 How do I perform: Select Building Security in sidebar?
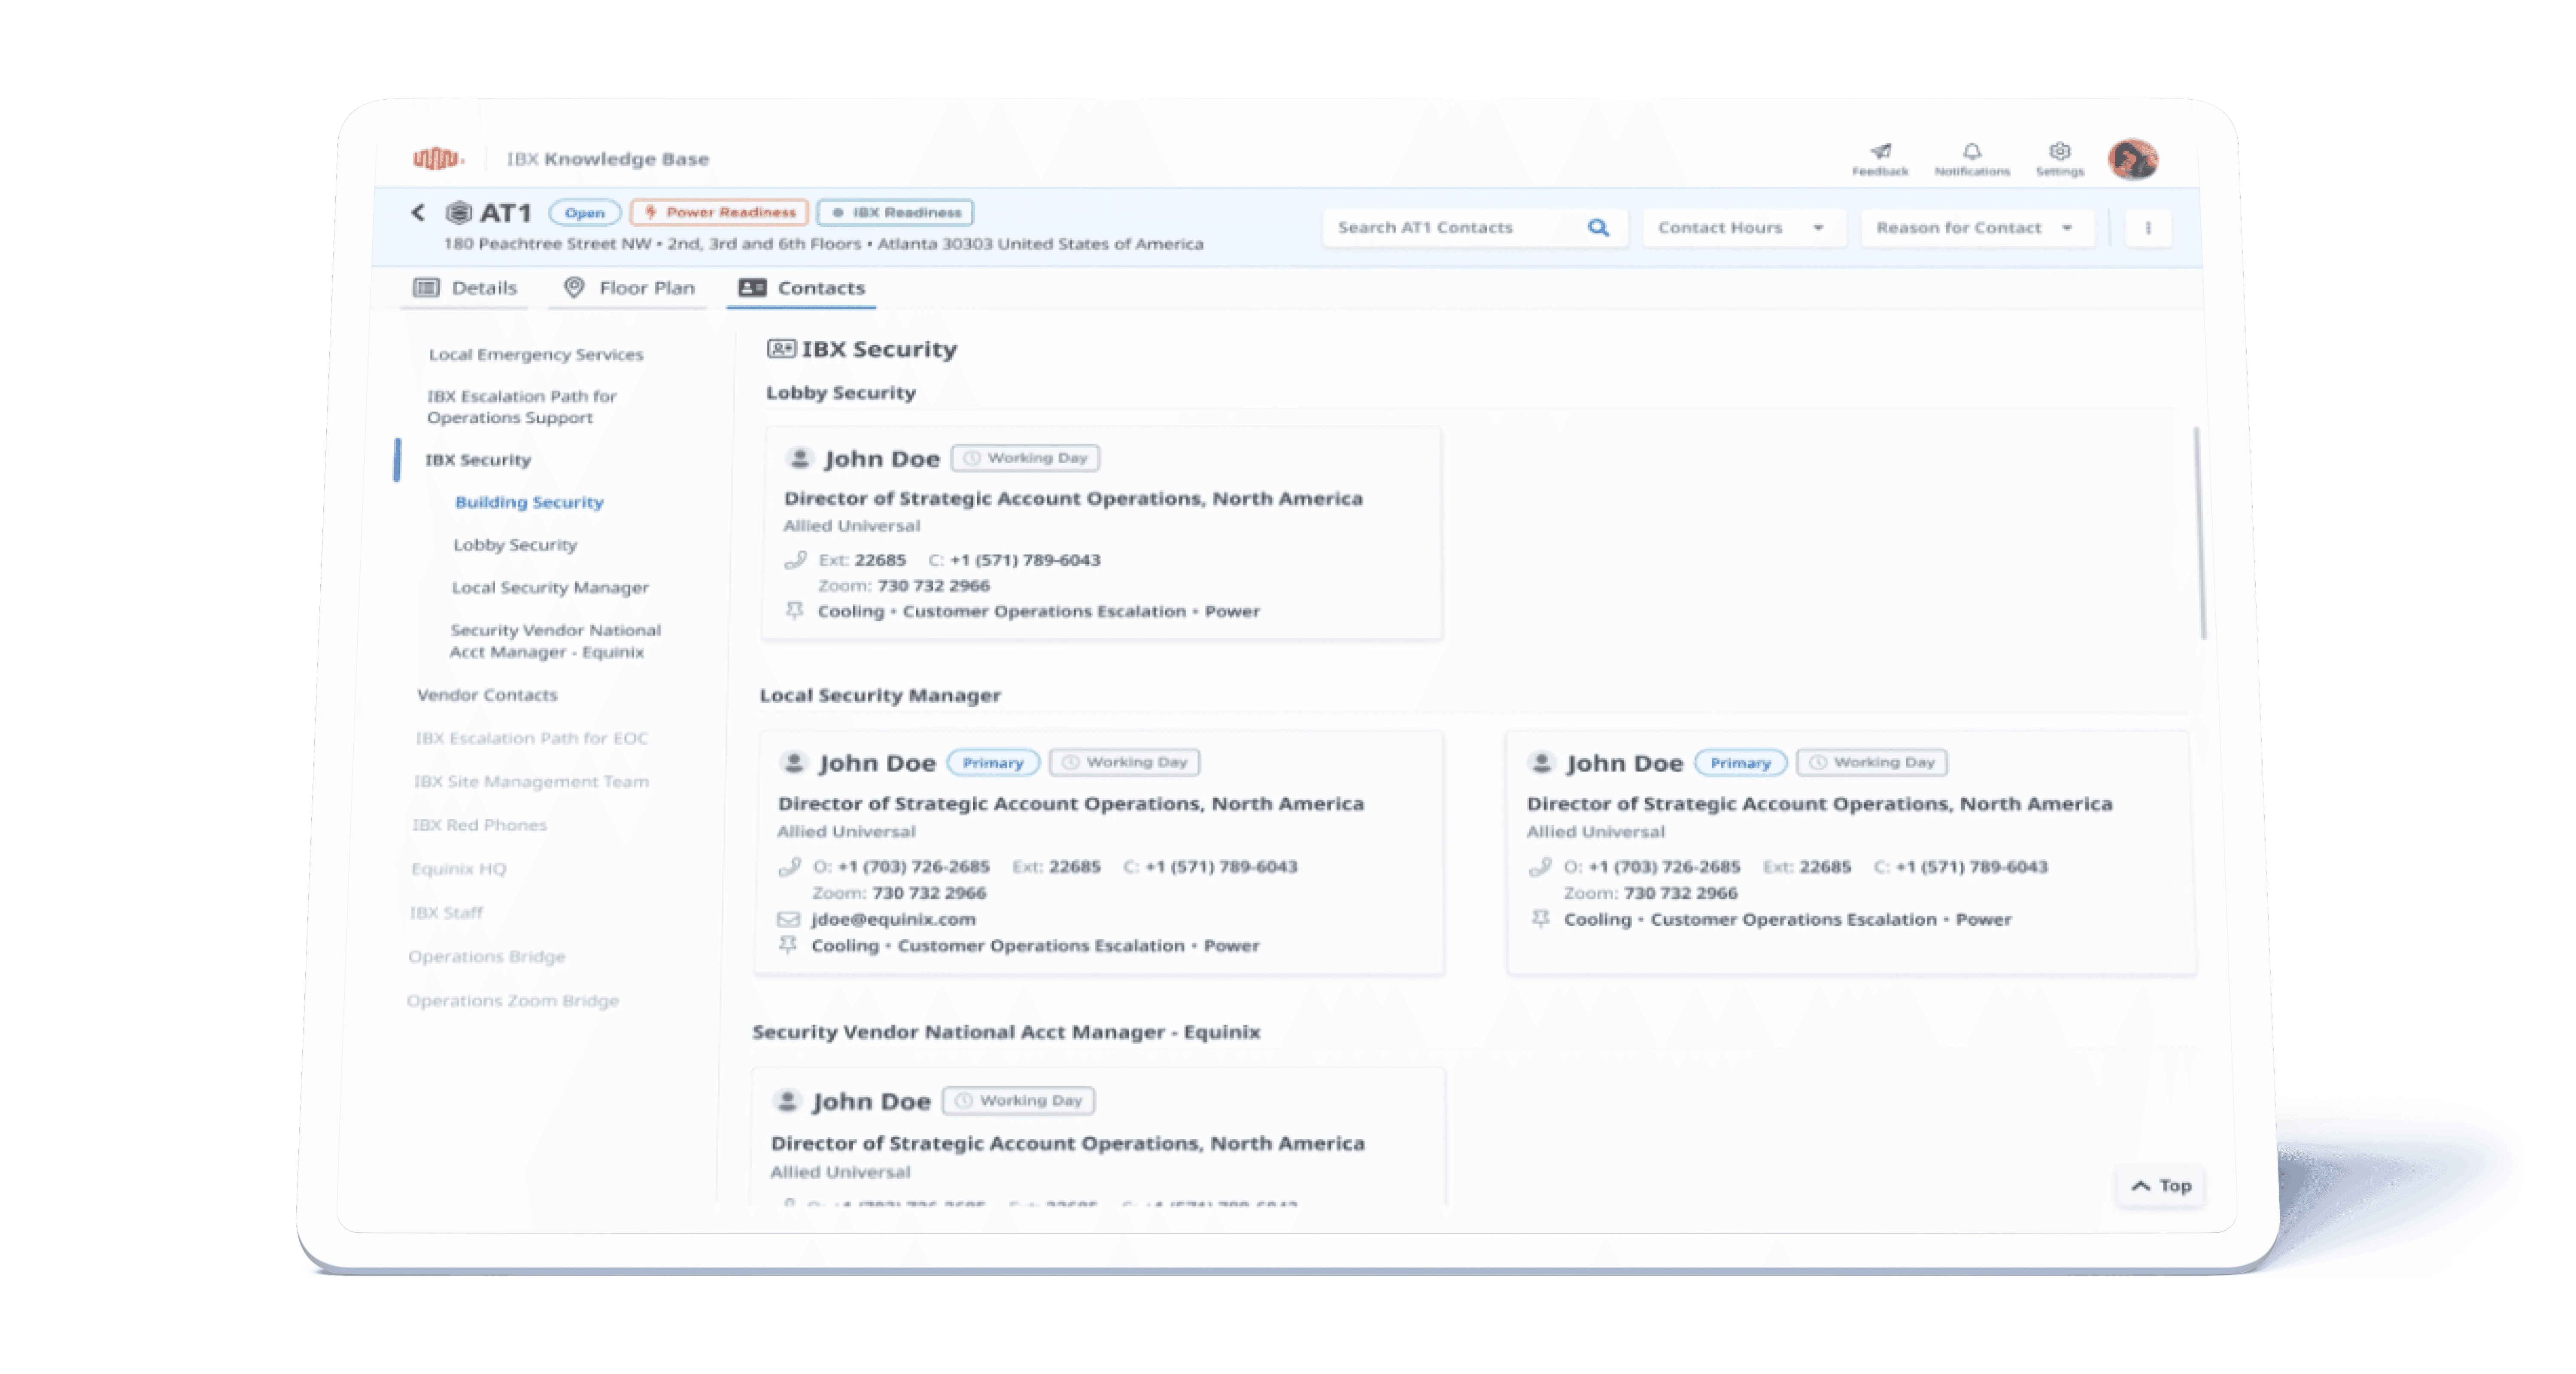click(x=529, y=502)
